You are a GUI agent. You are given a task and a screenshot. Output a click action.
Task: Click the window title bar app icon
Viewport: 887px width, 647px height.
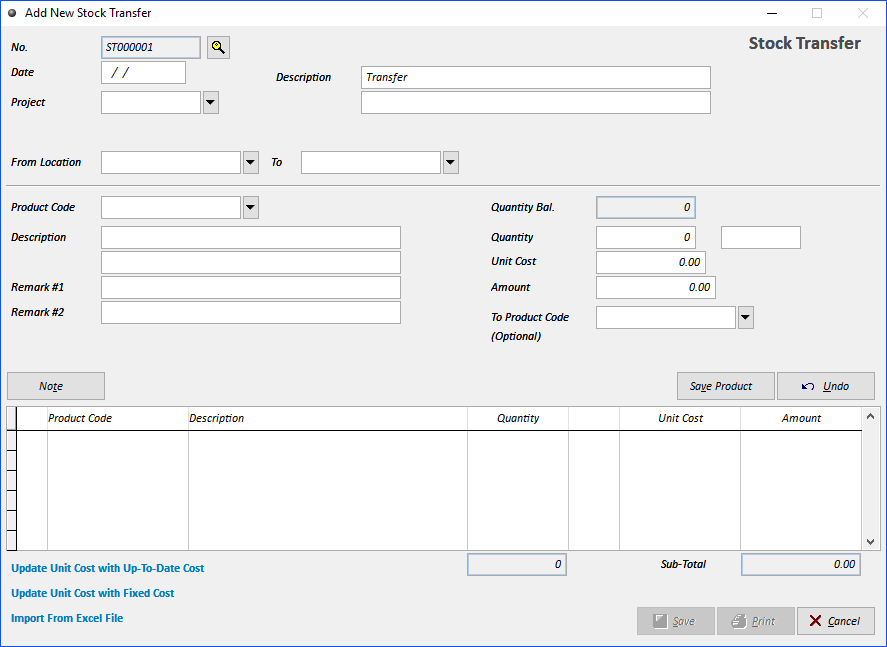coord(12,13)
